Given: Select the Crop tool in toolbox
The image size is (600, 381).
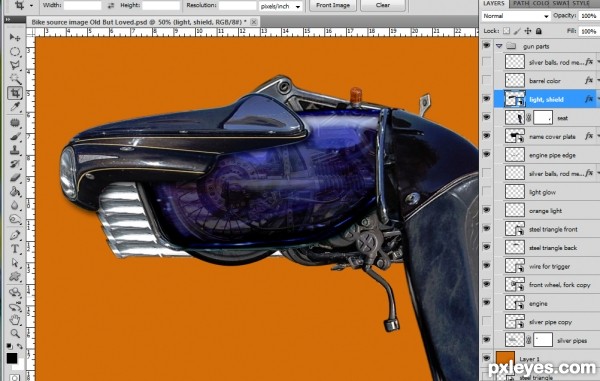Looking at the screenshot, I should [x=15, y=93].
